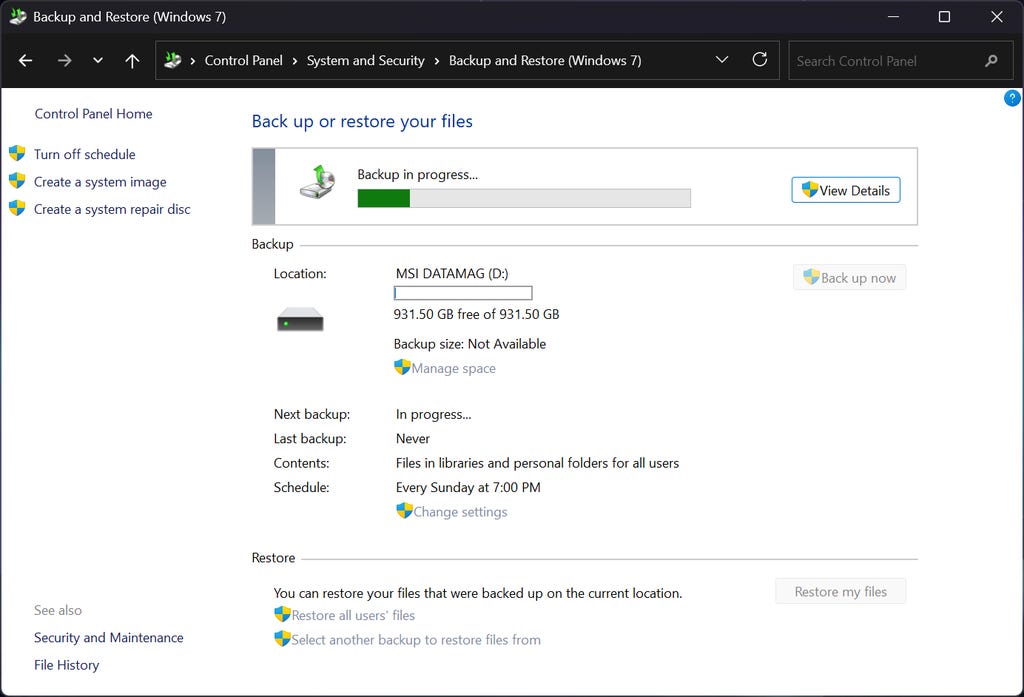Select System and Security in breadcrumb
This screenshot has width=1024, height=697.
[x=365, y=61]
